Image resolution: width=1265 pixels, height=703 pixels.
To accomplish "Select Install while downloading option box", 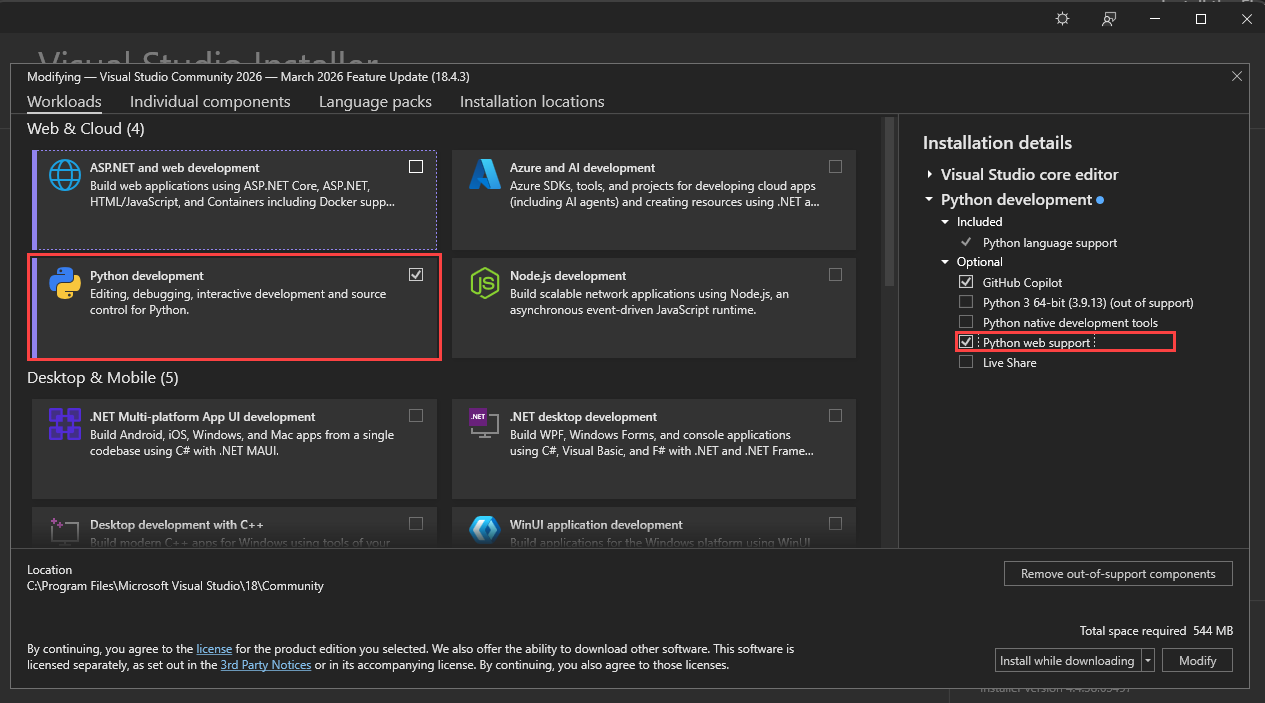I will (x=1068, y=661).
